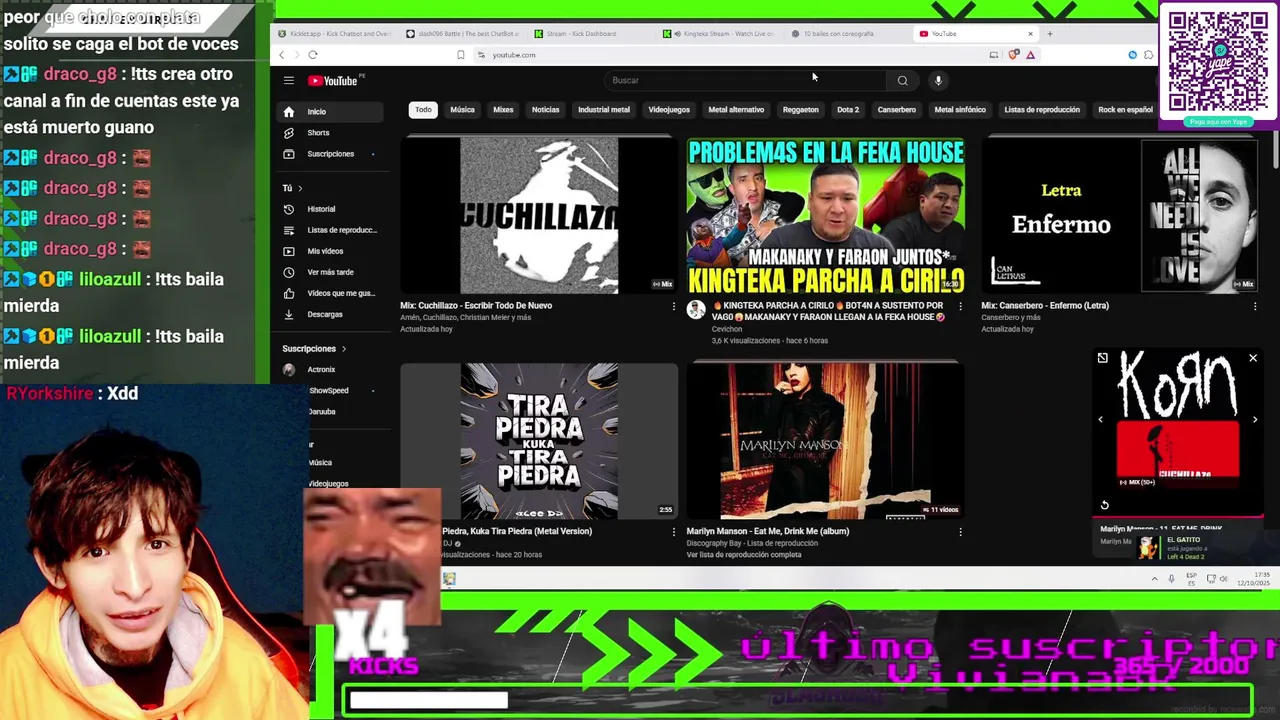
Task: Click the Brave shields icon
Action: [x=1014, y=55]
